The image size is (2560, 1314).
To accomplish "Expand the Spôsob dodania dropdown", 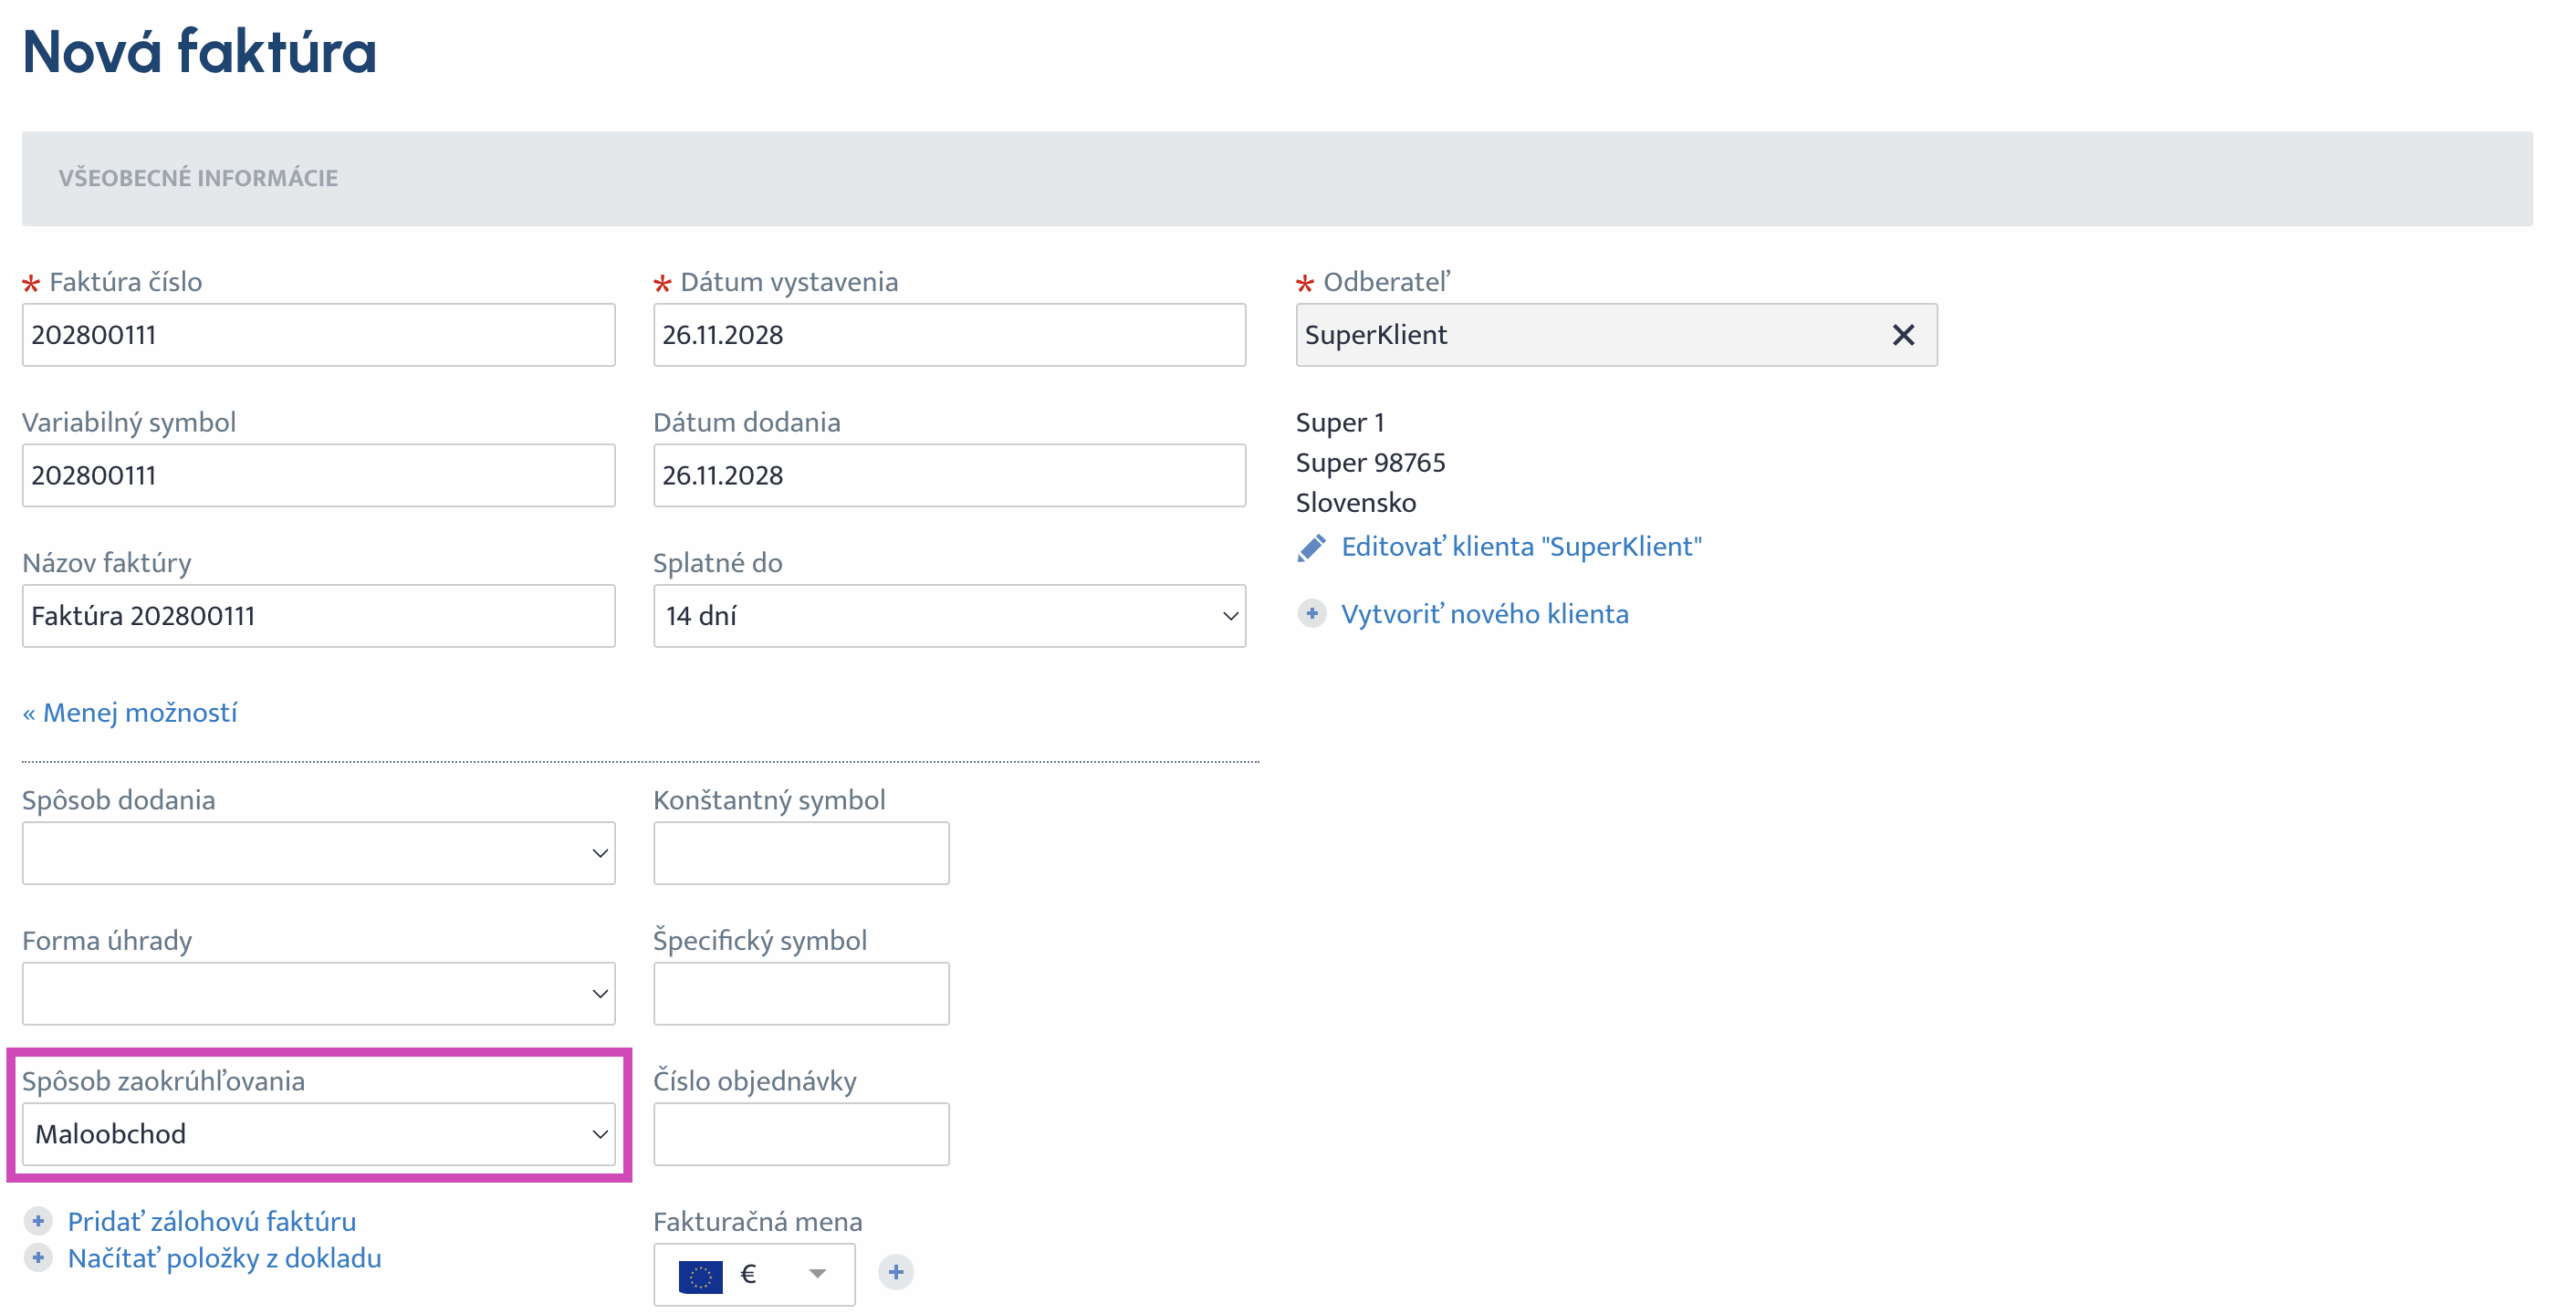I will point(318,853).
